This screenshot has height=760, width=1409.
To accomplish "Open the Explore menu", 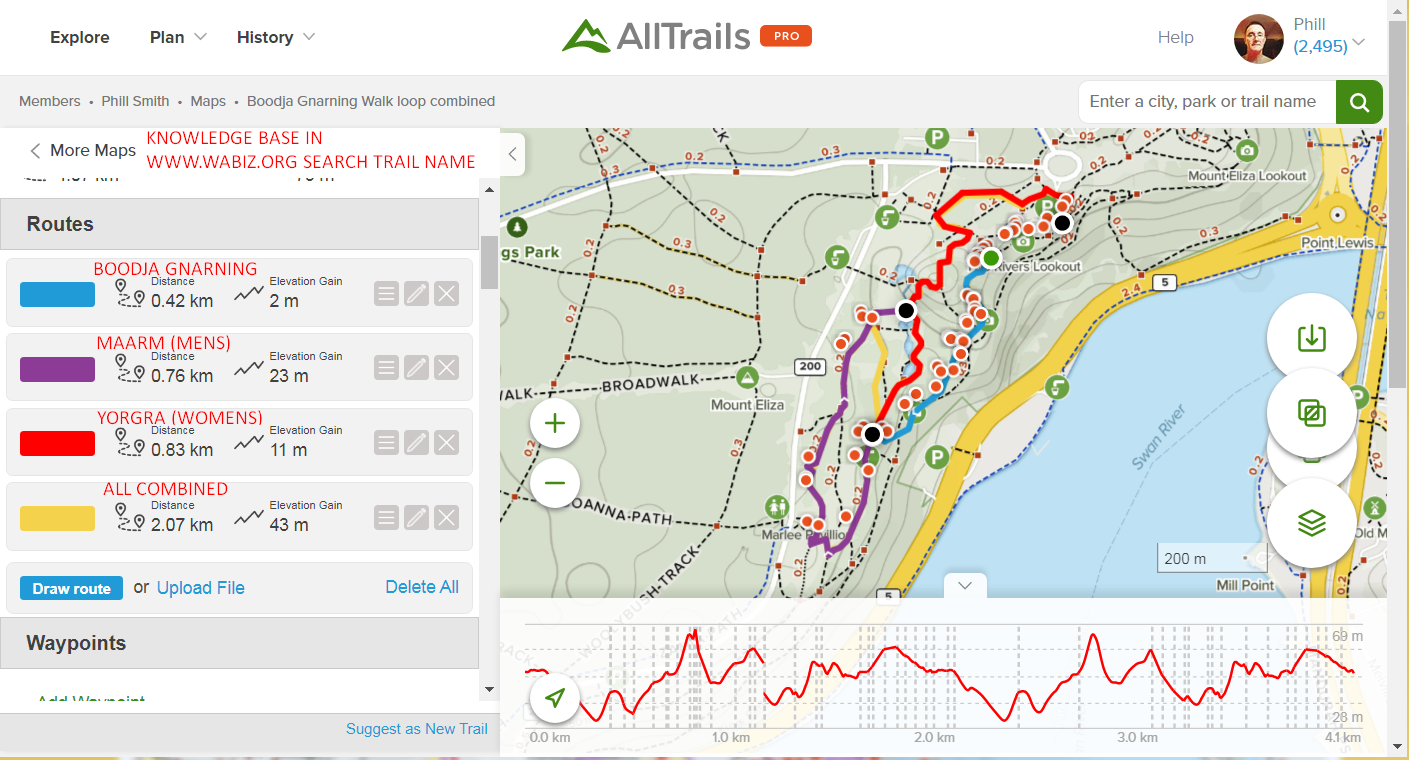I will 80,37.
